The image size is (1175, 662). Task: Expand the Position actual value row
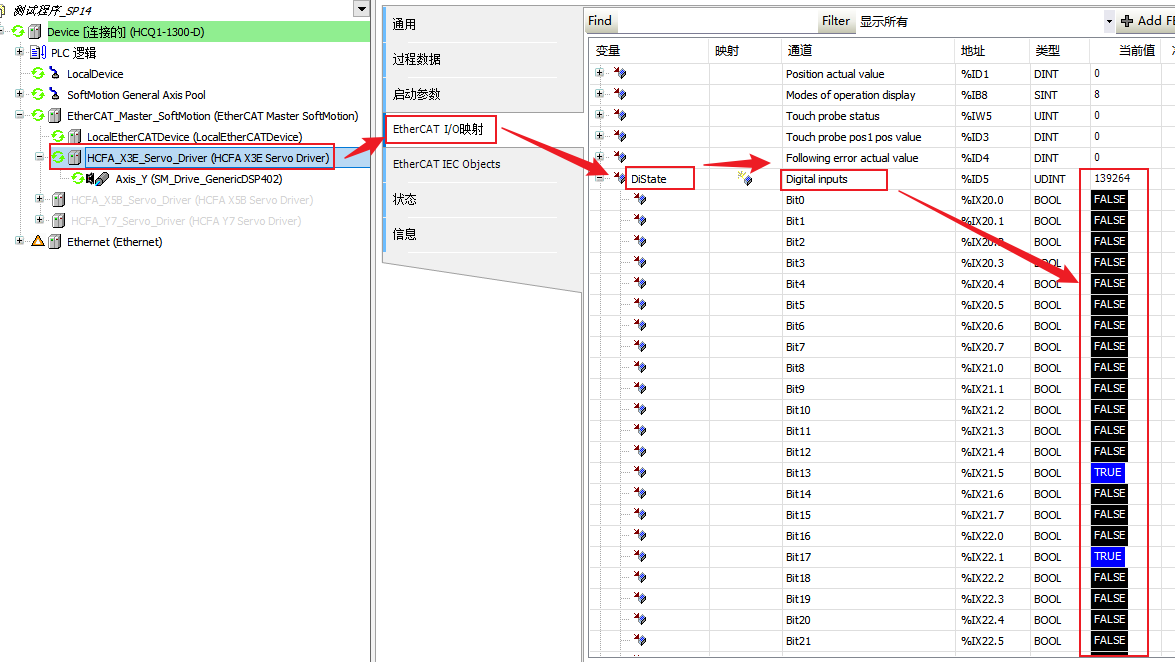(600, 74)
